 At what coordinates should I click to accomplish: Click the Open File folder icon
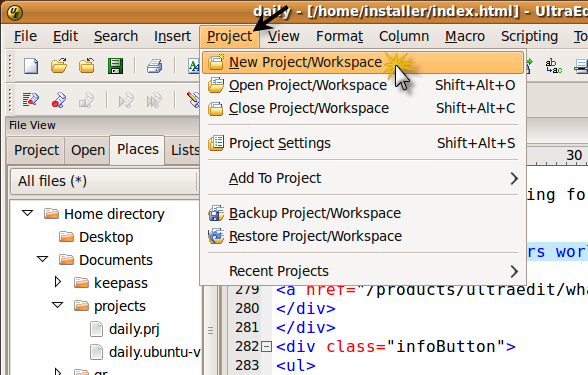[59, 66]
